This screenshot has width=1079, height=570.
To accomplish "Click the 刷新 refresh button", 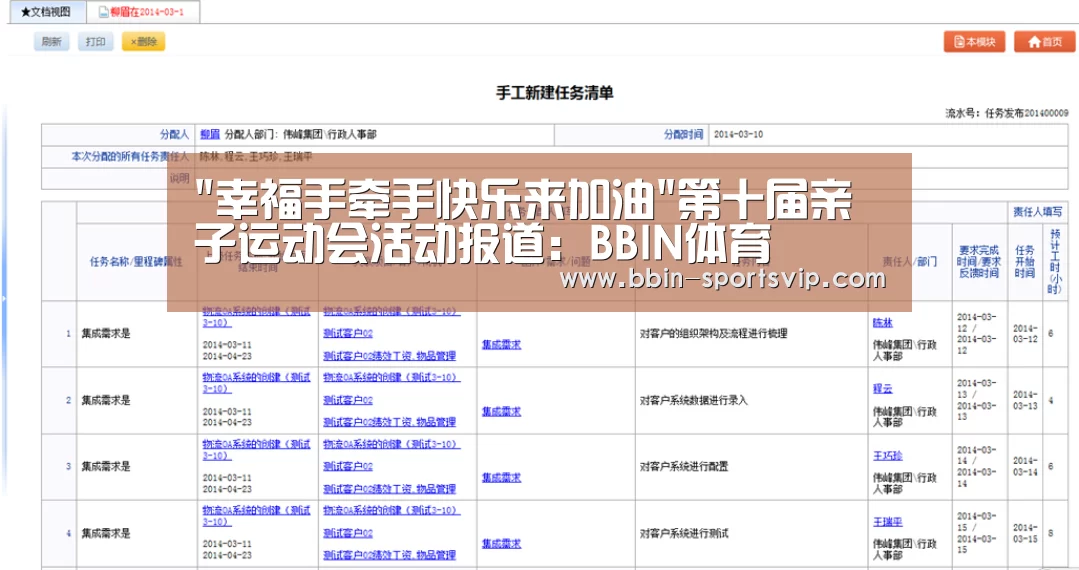I will coord(52,42).
